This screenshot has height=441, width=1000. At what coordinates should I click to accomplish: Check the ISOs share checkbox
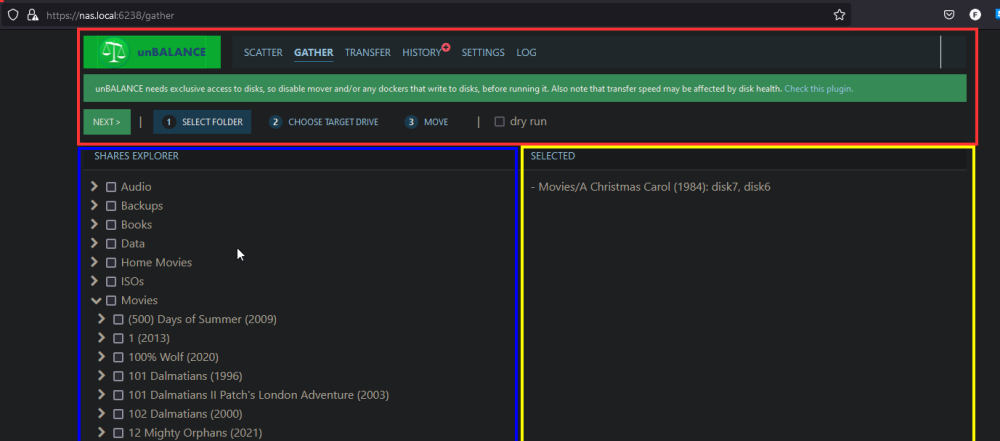[111, 281]
